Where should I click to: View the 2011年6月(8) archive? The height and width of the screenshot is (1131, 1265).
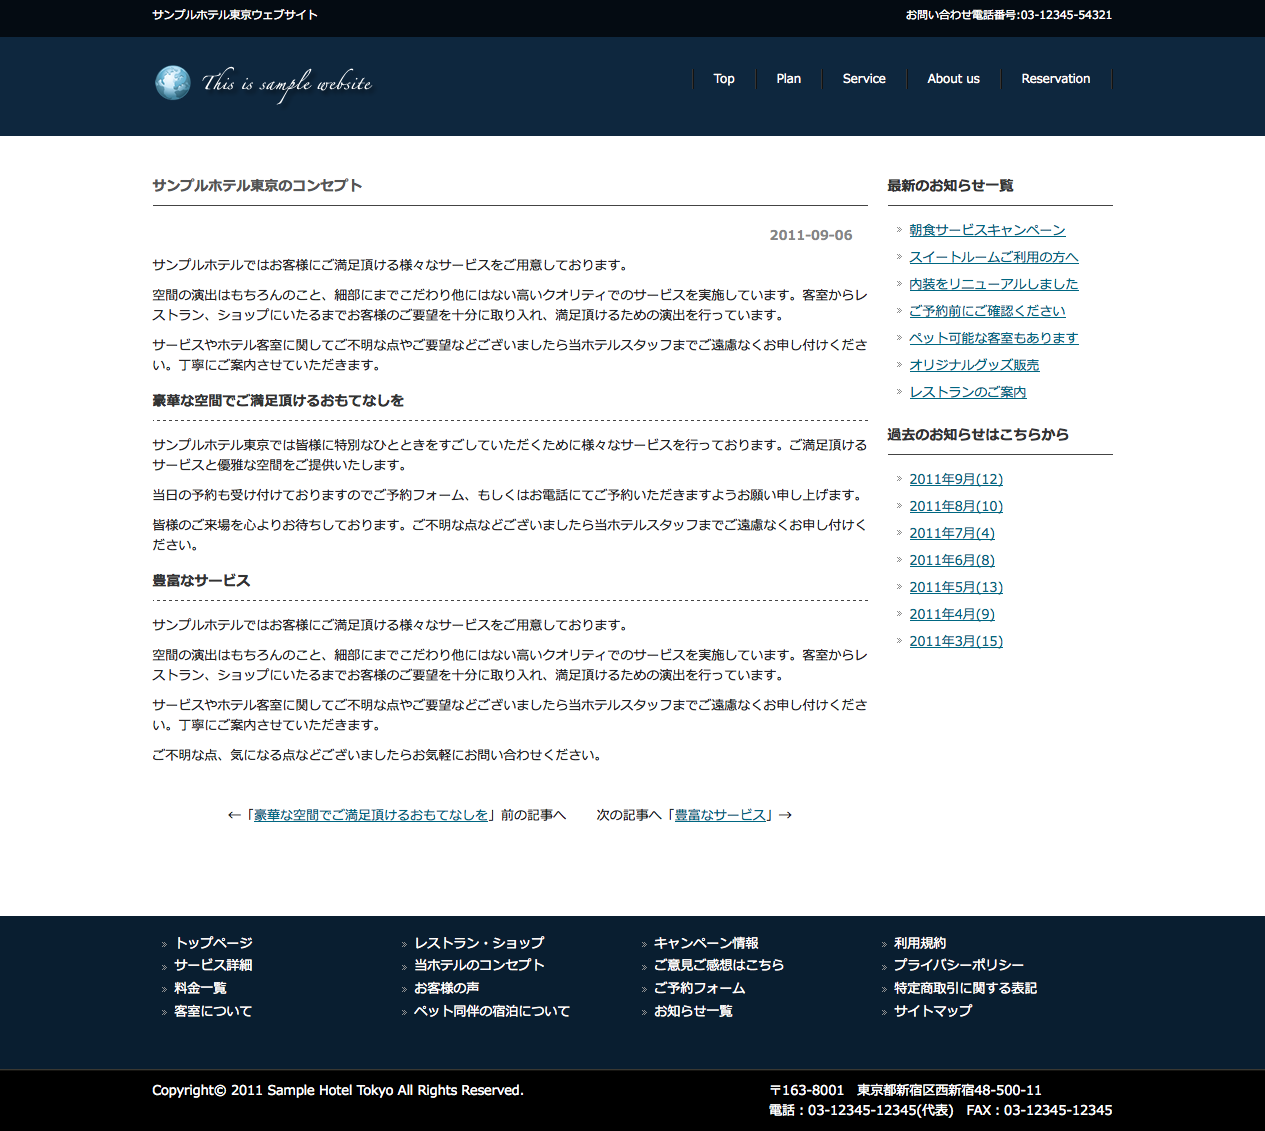point(951,560)
